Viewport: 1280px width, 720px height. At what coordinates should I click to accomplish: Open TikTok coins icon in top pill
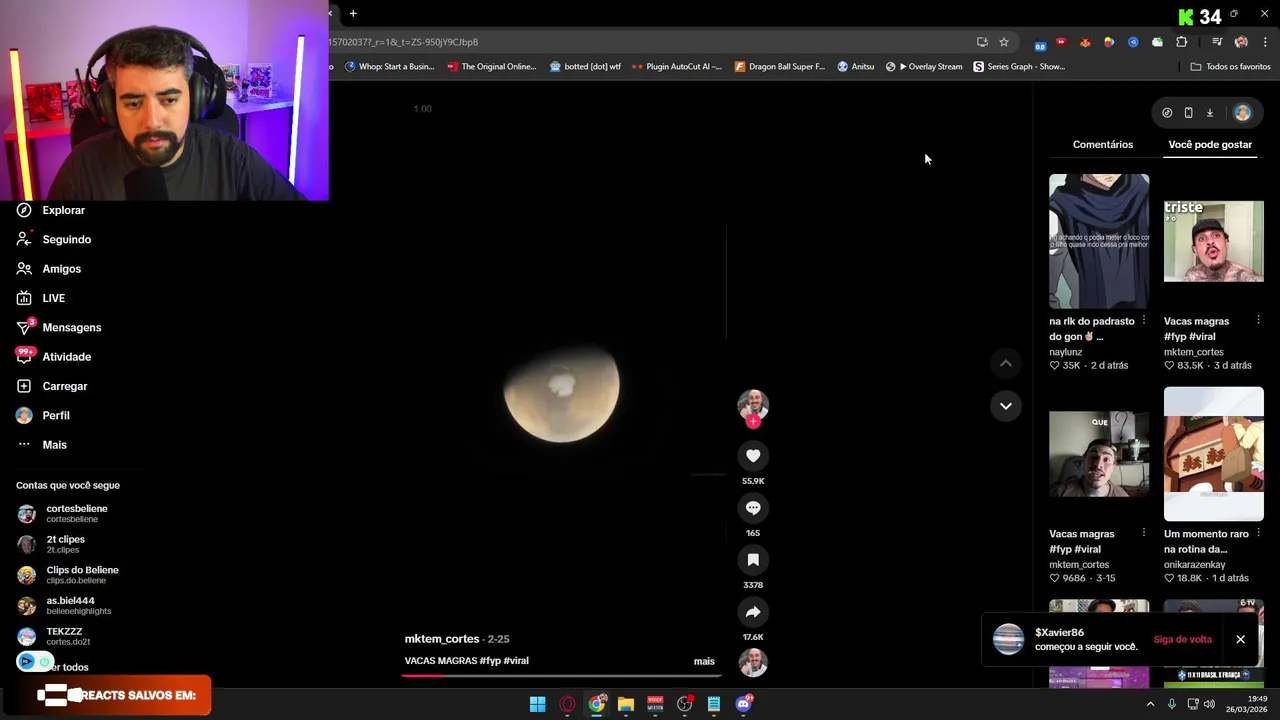[x=1167, y=113]
